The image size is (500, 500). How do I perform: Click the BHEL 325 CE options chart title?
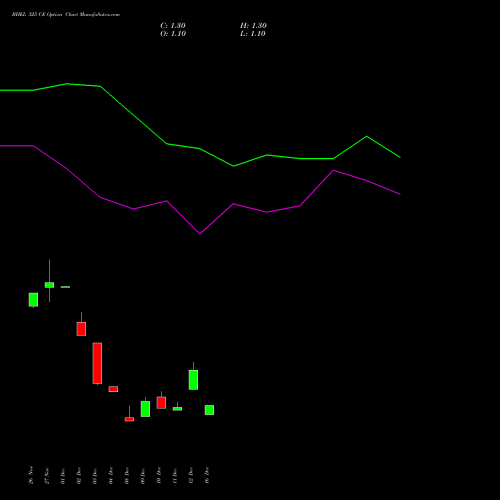(x=66, y=15)
